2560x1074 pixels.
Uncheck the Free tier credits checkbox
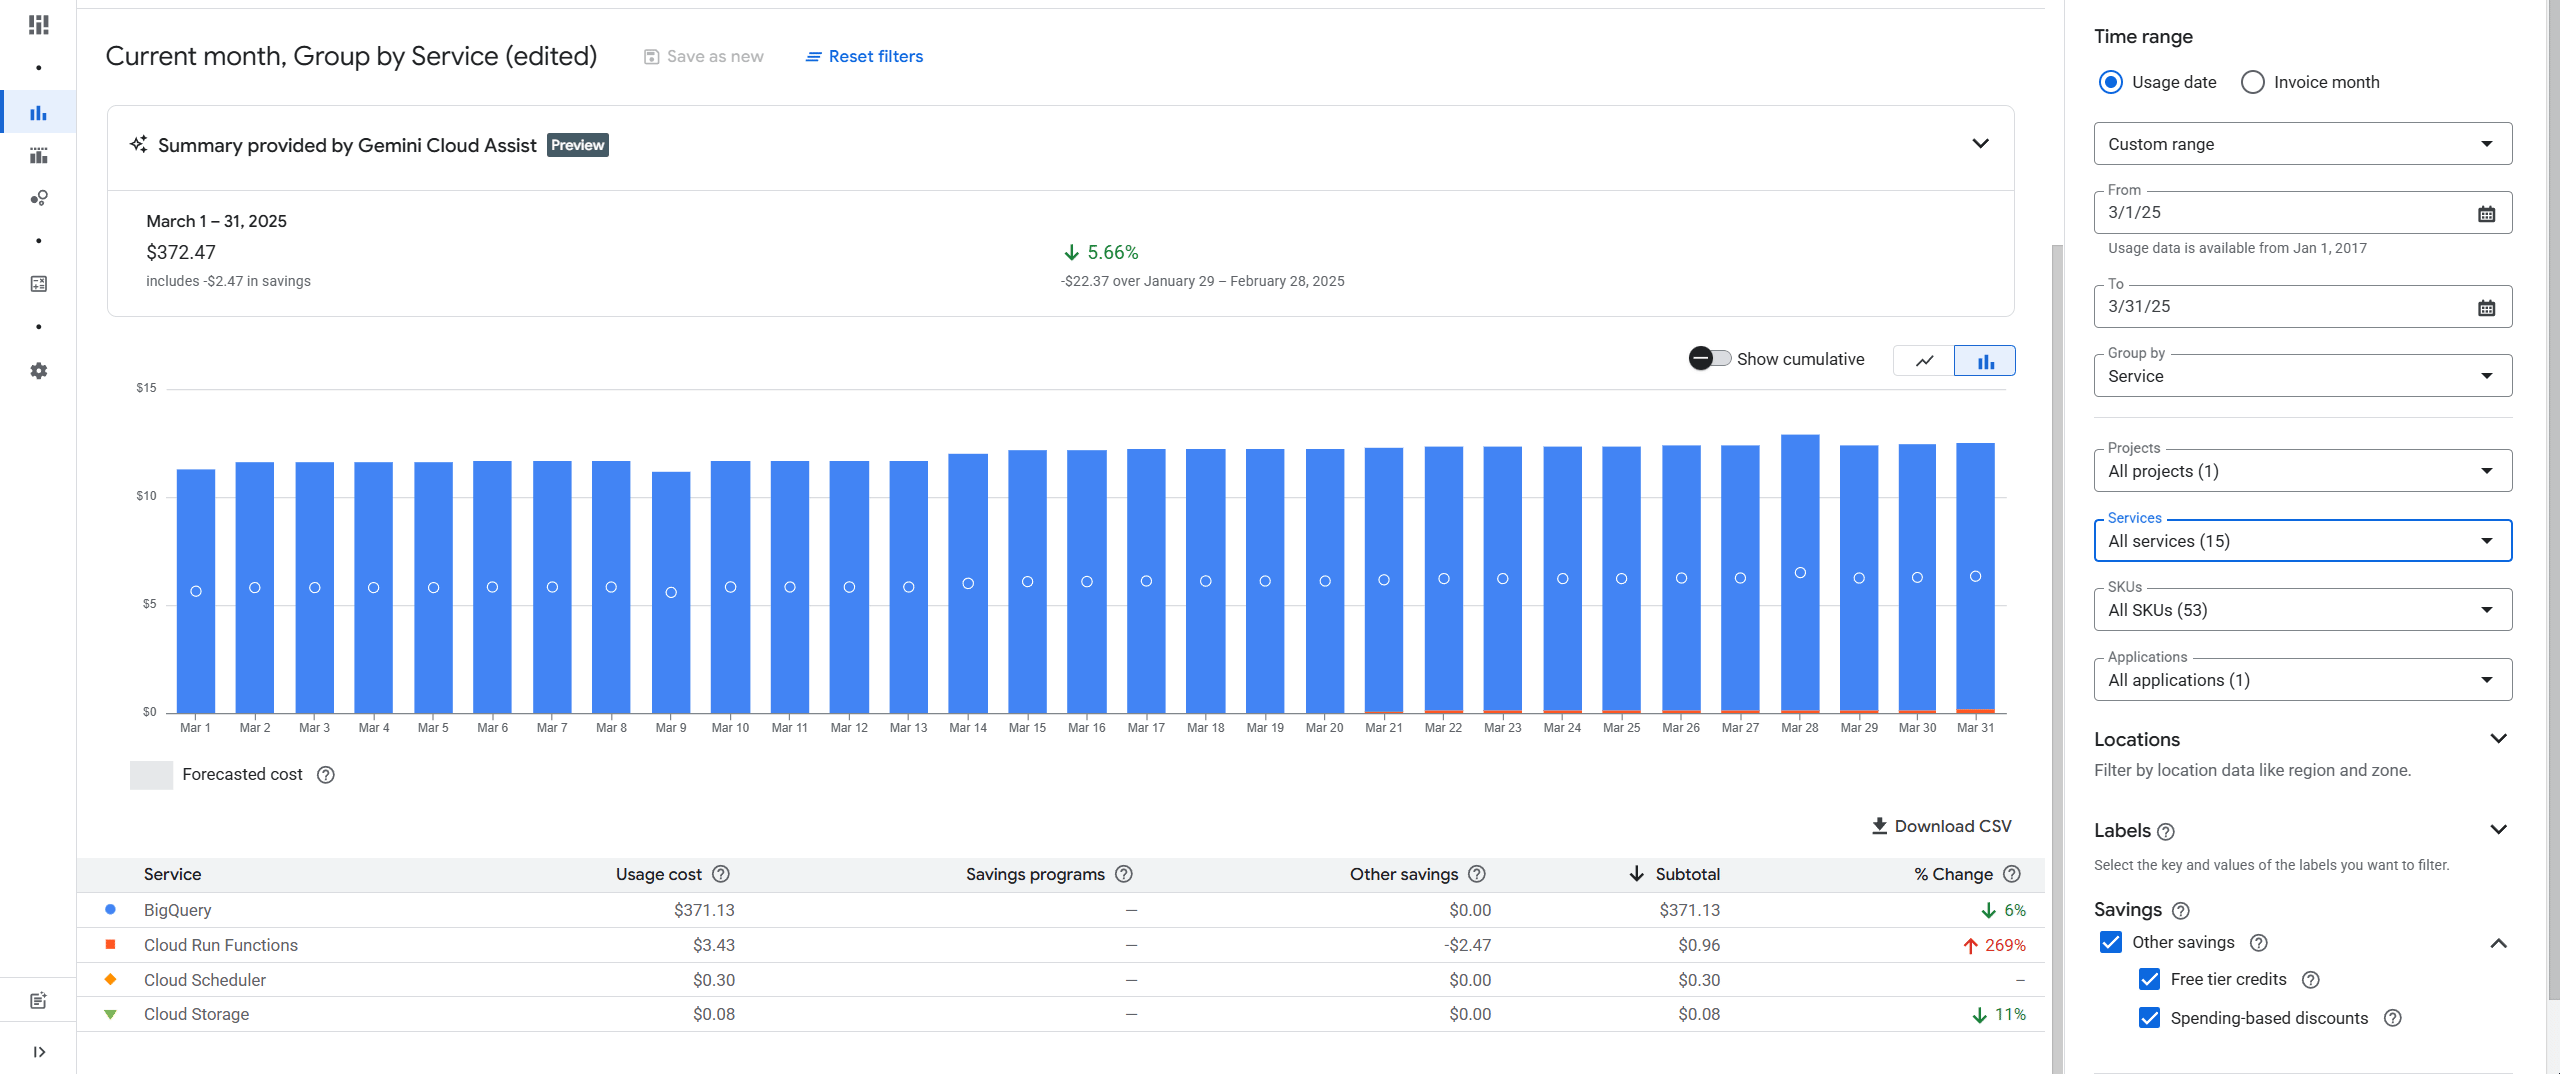(x=2149, y=979)
